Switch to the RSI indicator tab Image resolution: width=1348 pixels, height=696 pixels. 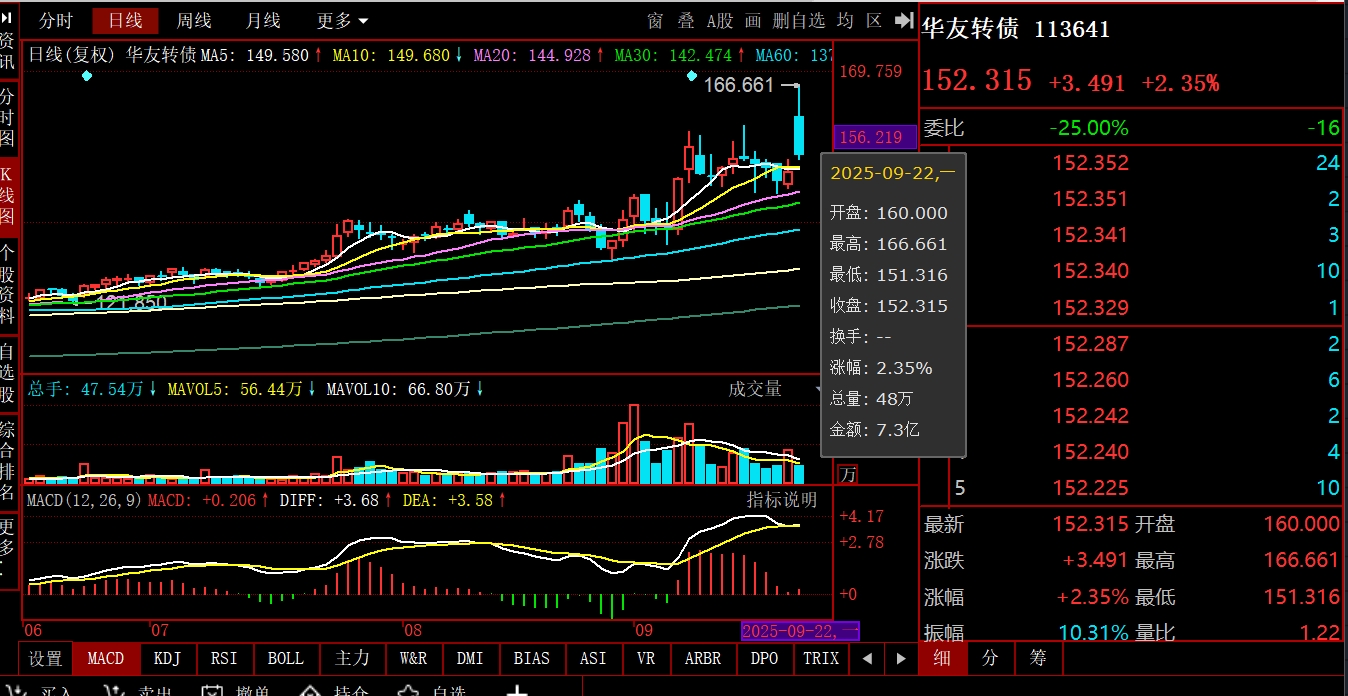click(x=224, y=658)
